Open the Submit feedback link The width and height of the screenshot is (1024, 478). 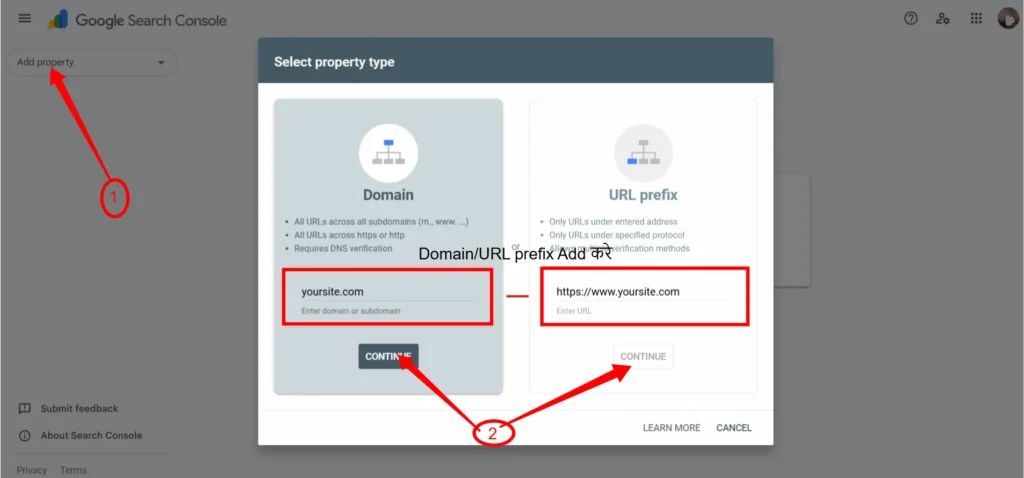79,409
